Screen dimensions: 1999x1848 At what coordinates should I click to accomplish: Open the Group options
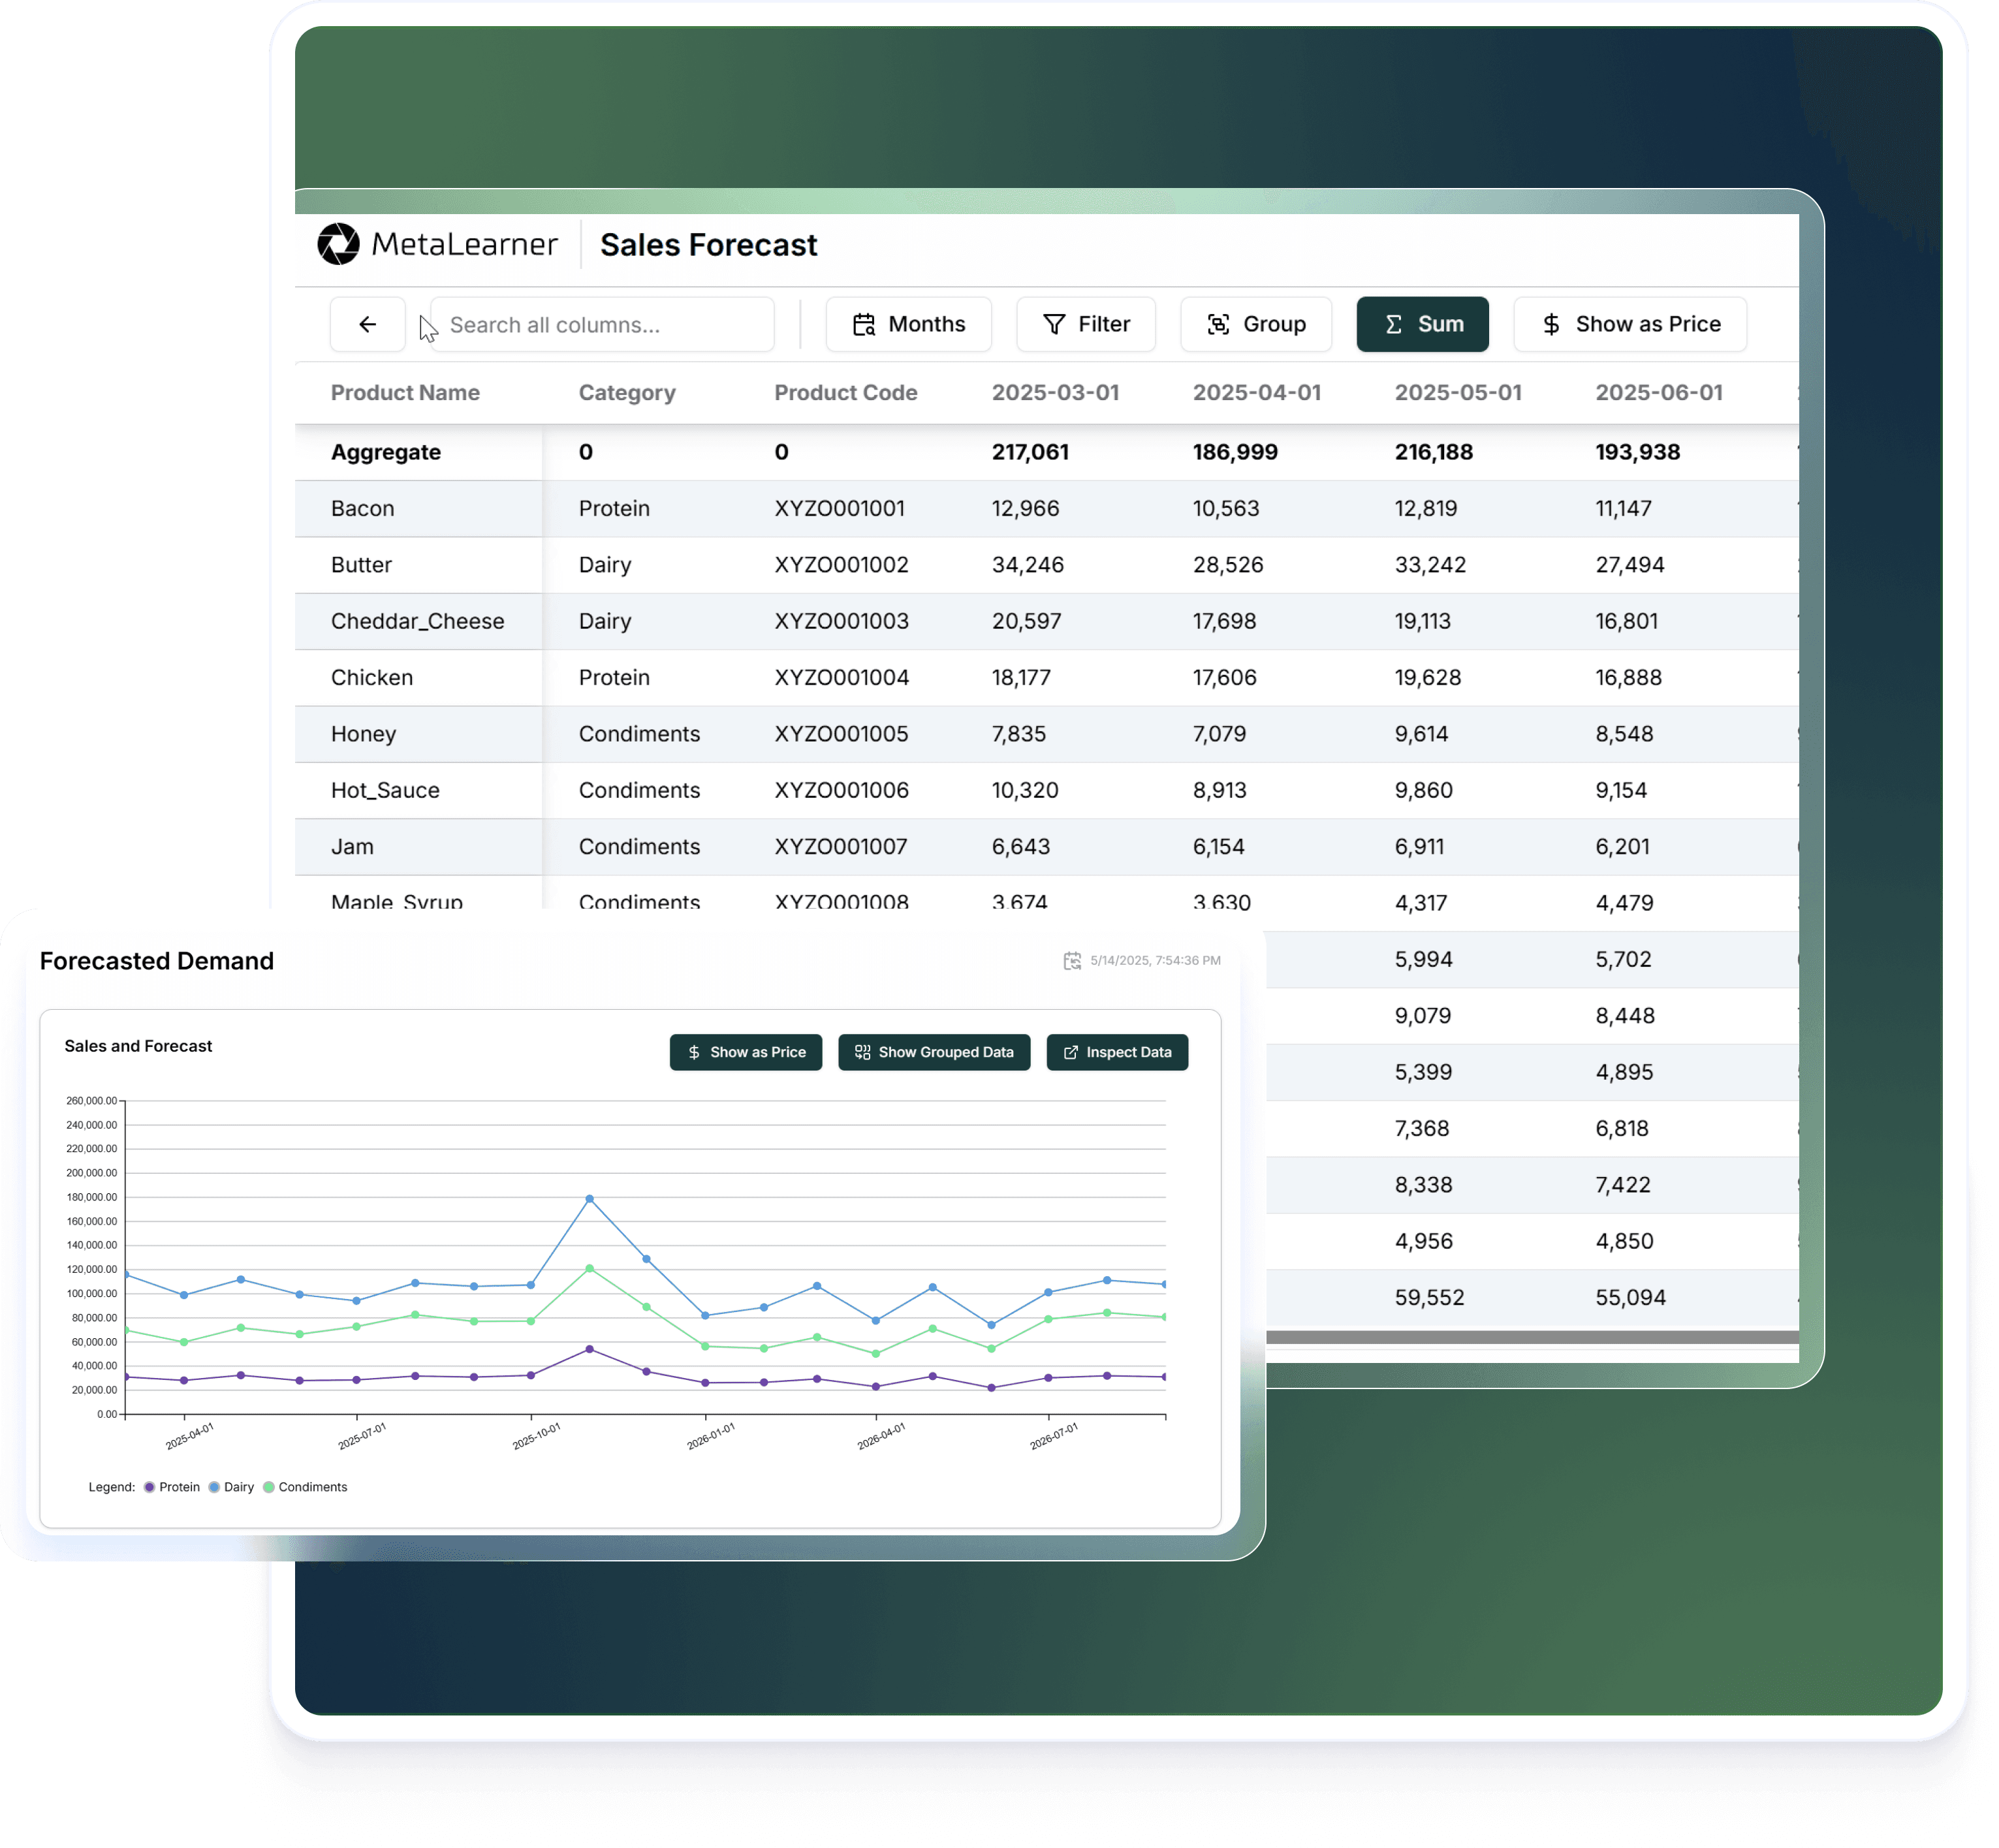pos(1256,324)
